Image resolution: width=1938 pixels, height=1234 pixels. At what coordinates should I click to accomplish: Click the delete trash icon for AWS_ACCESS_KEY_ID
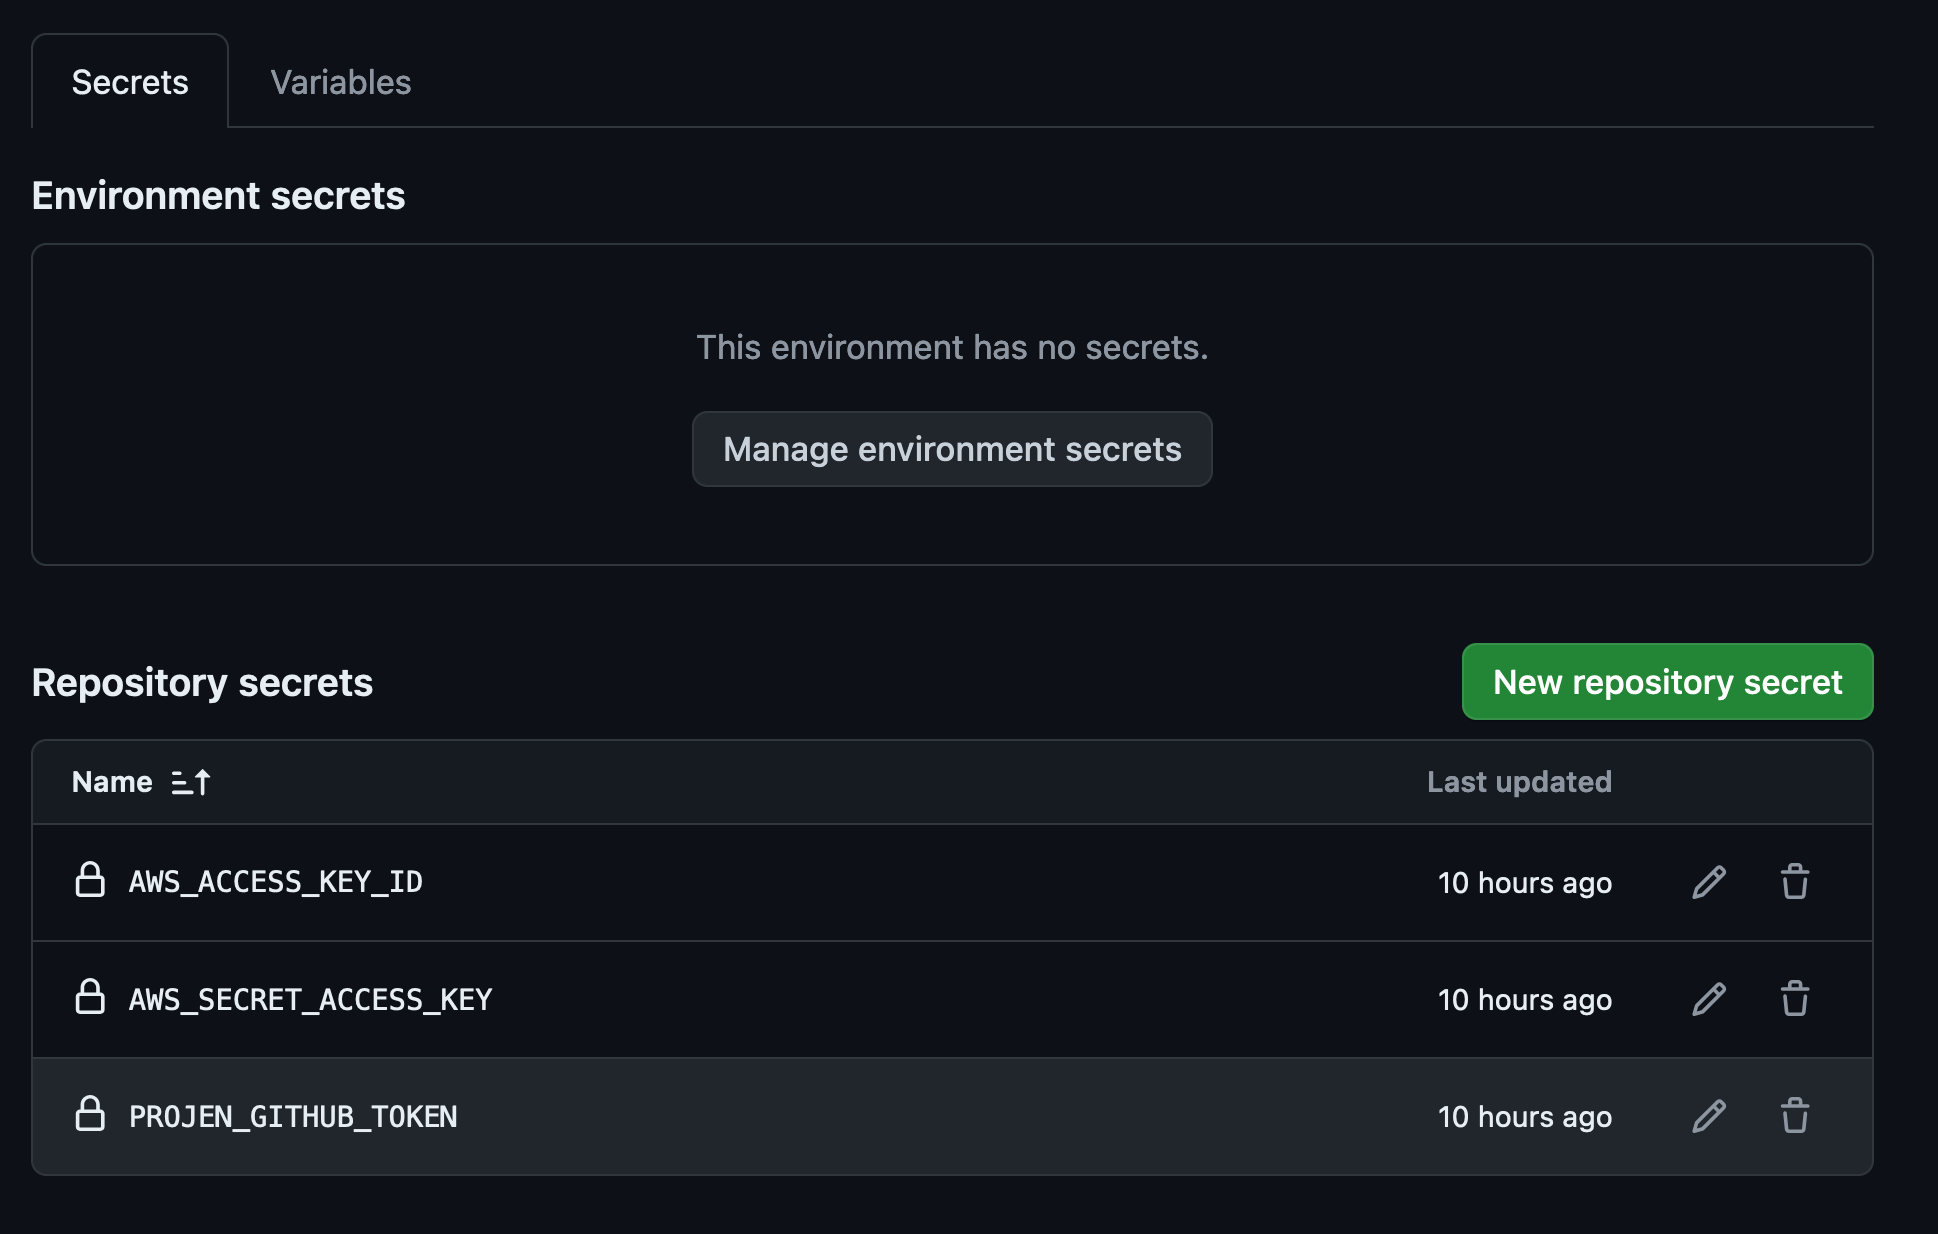coord(1794,882)
